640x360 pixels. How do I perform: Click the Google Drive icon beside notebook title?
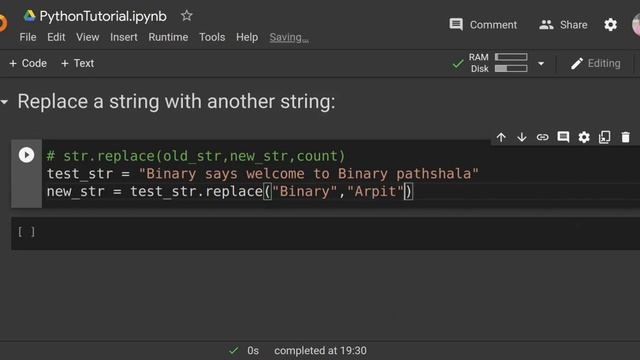point(29,16)
